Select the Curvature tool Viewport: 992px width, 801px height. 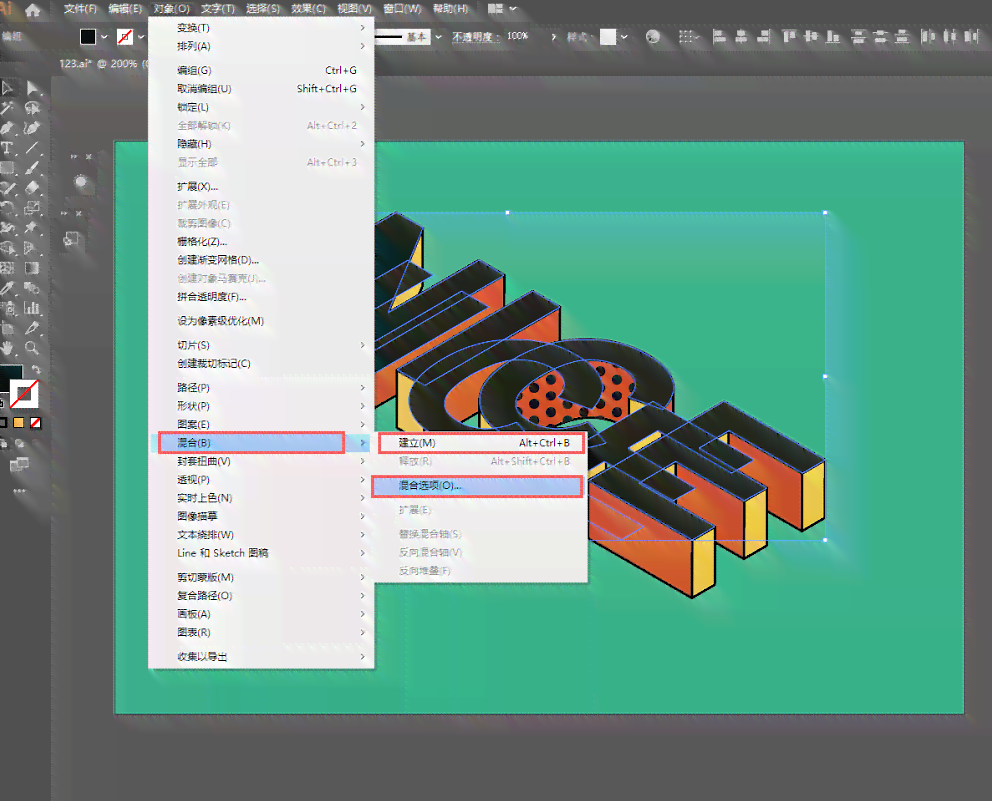coord(32,128)
